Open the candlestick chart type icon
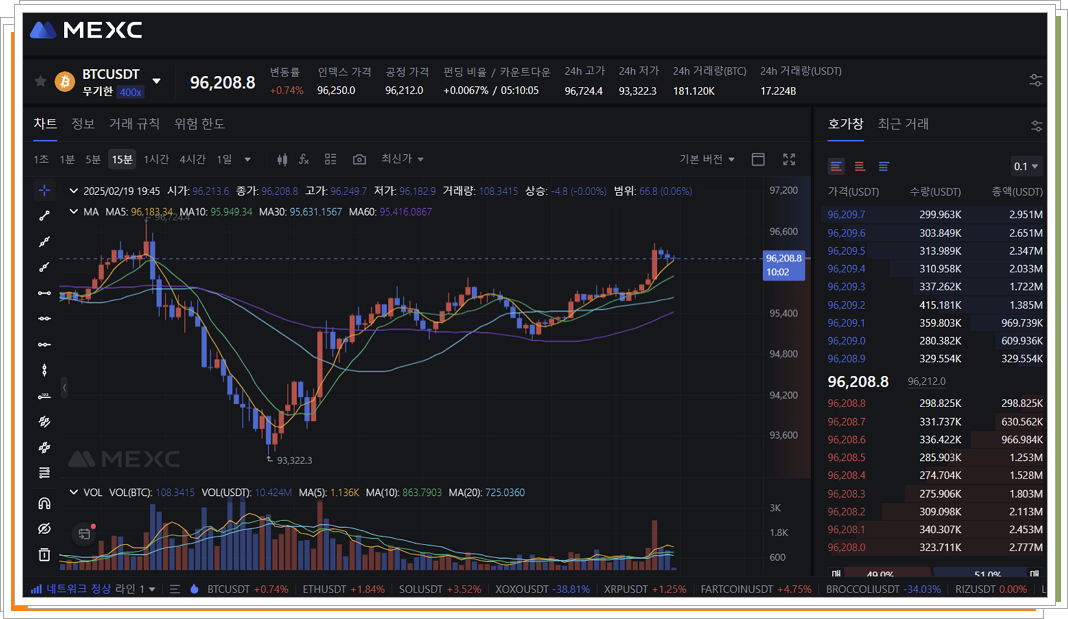 pos(282,159)
